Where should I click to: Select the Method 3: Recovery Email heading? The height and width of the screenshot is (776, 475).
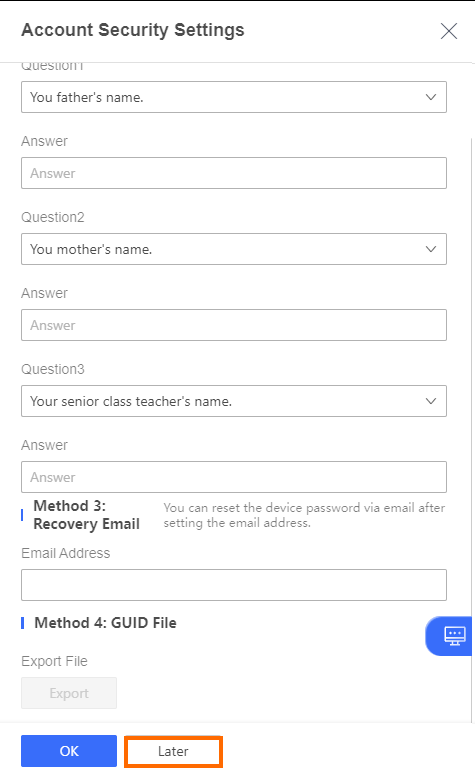click(x=87, y=515)
